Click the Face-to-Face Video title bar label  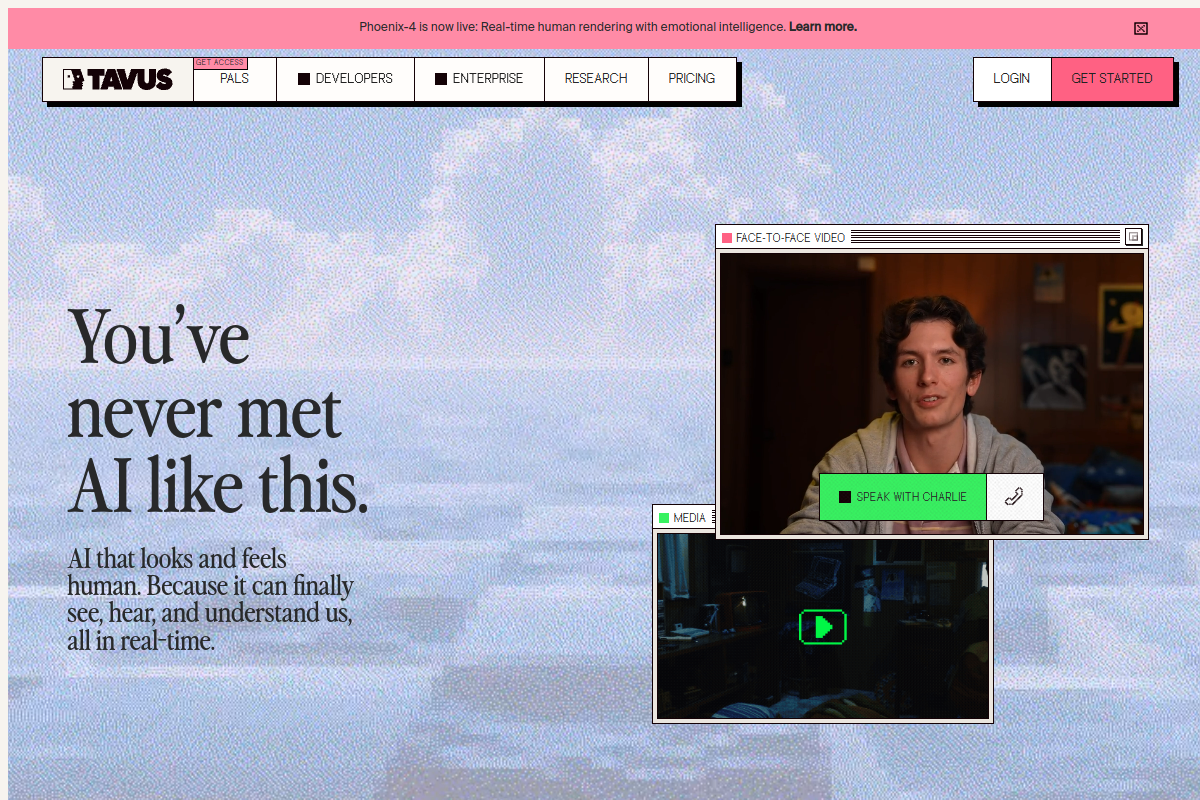click(x=790, y=238)
